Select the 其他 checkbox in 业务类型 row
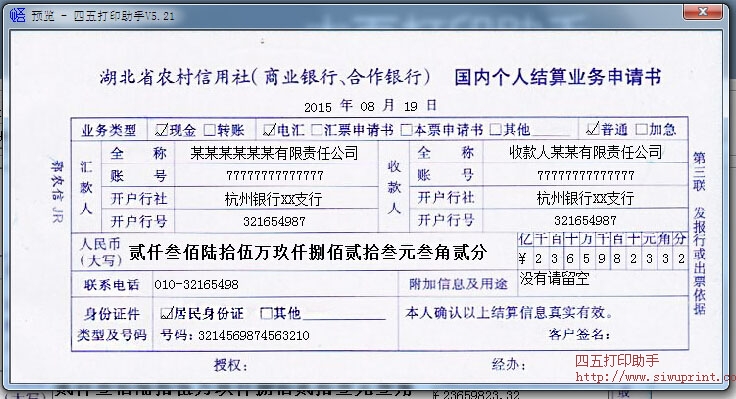The image size is (736, 399). click(495, 129)
